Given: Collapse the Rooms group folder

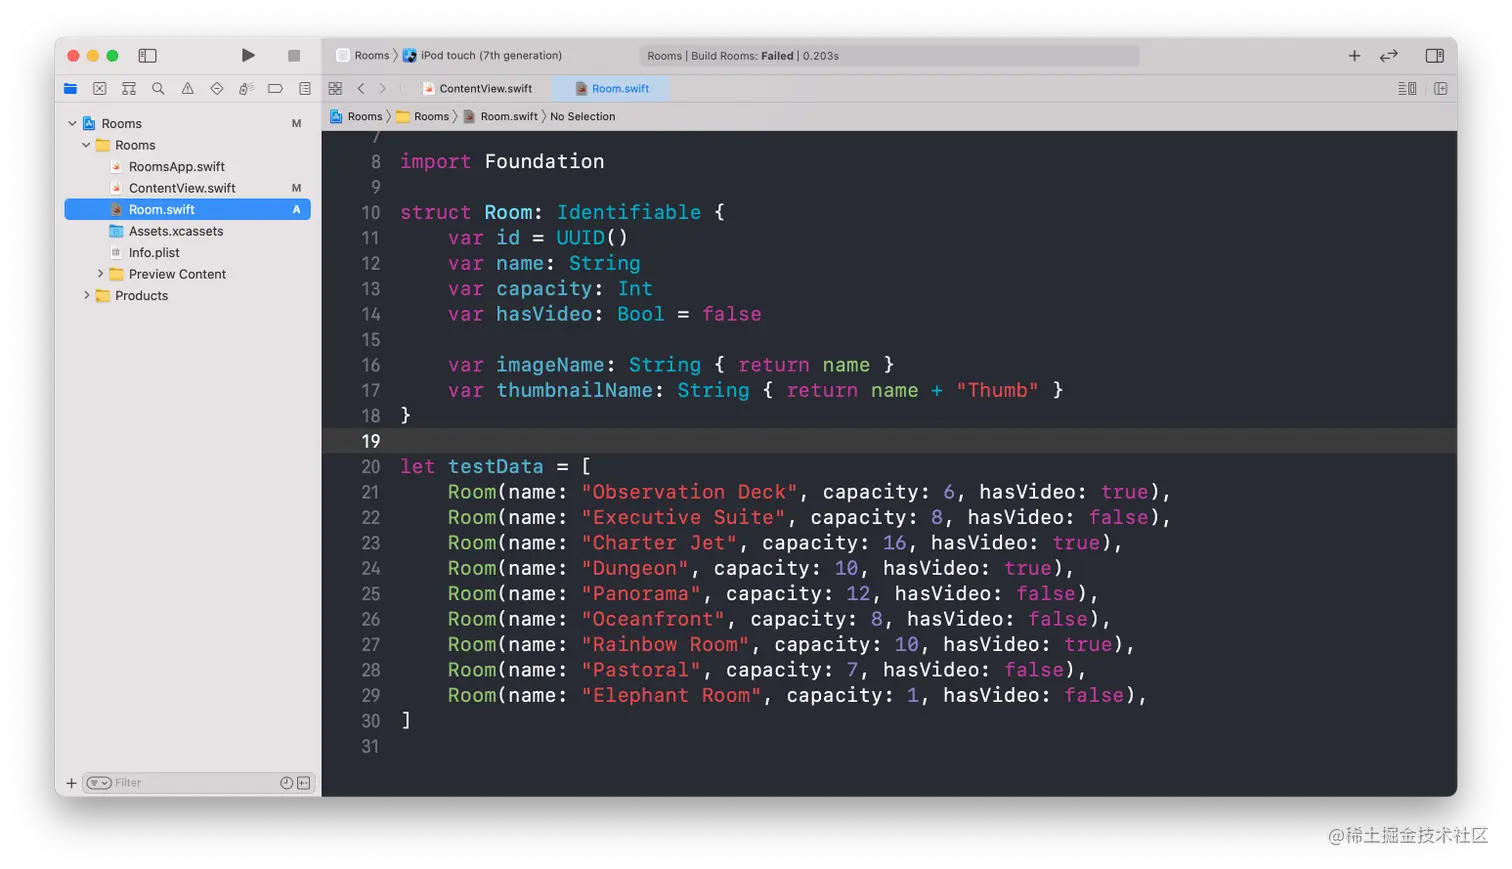Looking at the screenshot, I should [x=86, y=145].
